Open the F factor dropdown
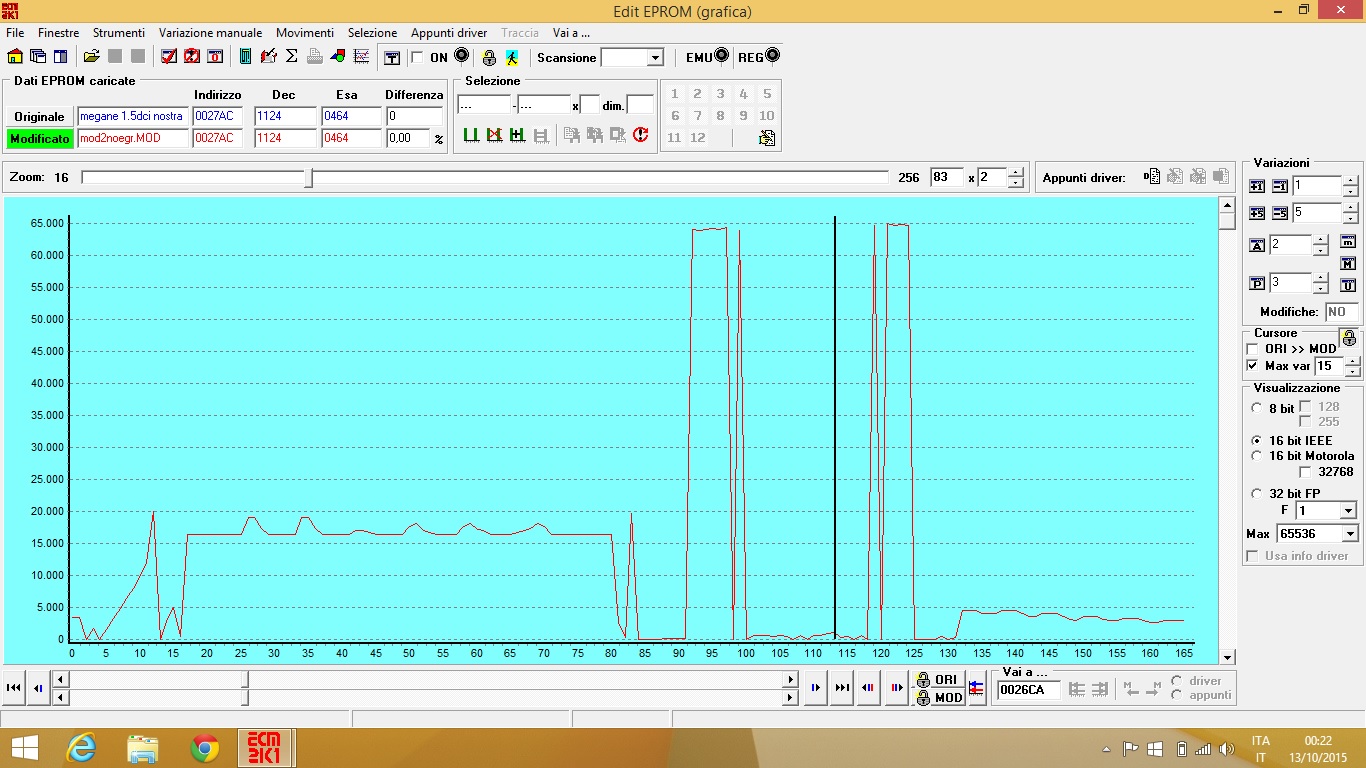The height and width of the screenshot is (768, 1366). click(x=1347, y=511)
